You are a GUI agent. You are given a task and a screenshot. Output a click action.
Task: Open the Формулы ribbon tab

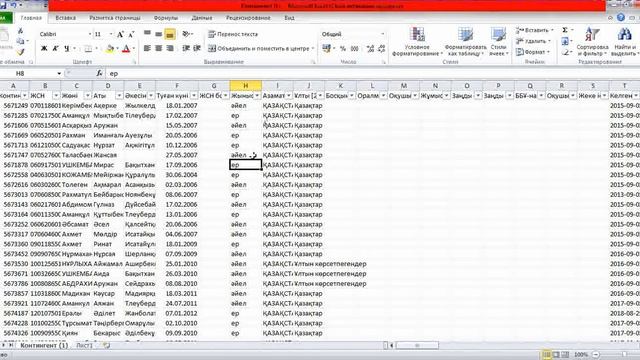(166, 18)
